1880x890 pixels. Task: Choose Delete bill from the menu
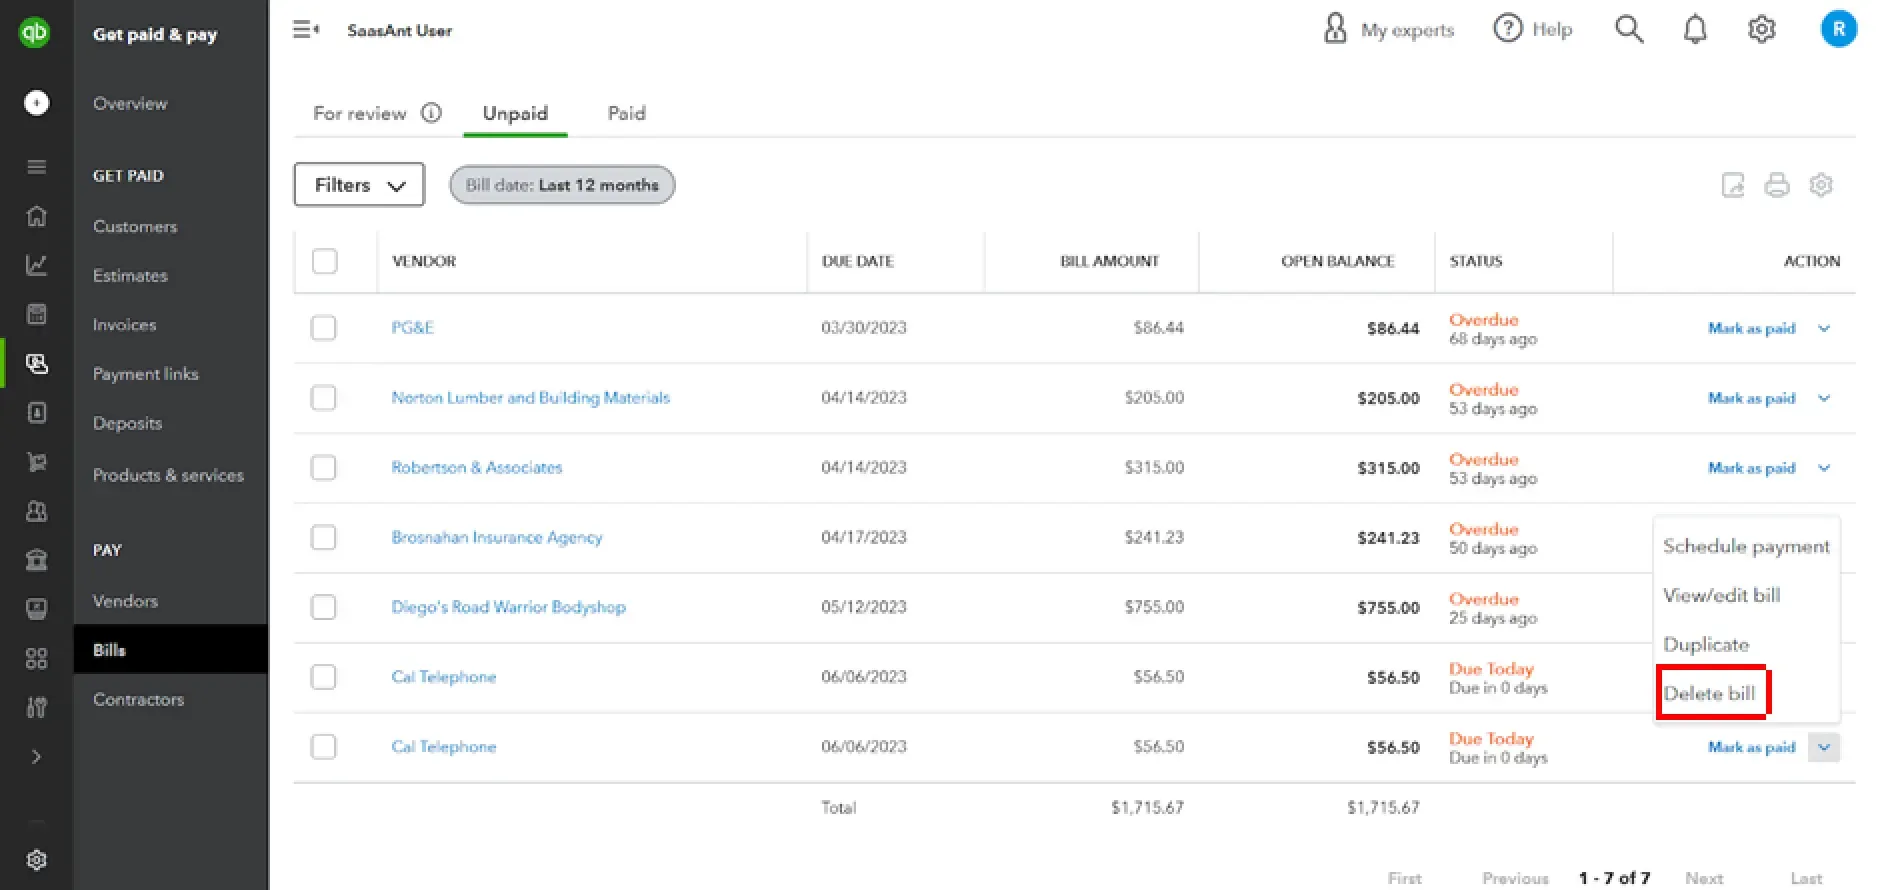(x=1709, y=694)
